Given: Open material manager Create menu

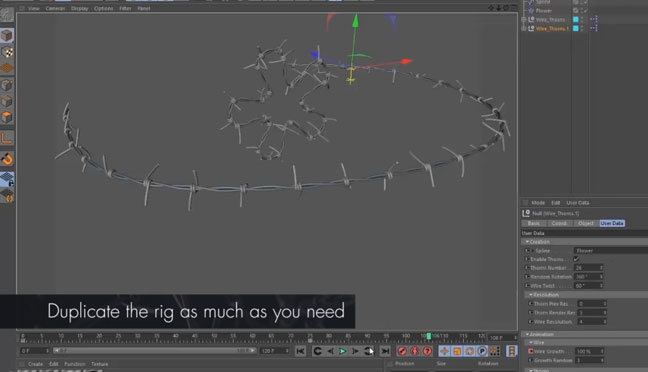Looking at the screenshot, I should pos(35,364).
